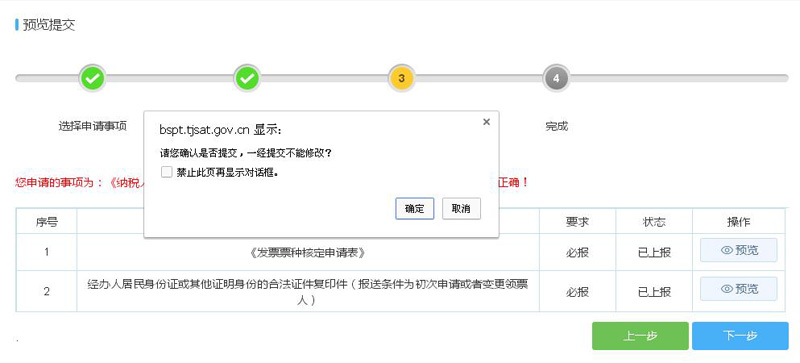800x363 pixels.
Task: Select the 选择申请事项 step label
Action: click(92, 127)
